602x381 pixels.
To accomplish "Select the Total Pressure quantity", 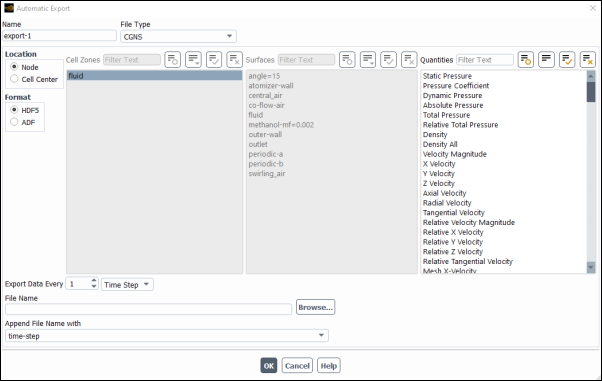I will coord(447,115).
